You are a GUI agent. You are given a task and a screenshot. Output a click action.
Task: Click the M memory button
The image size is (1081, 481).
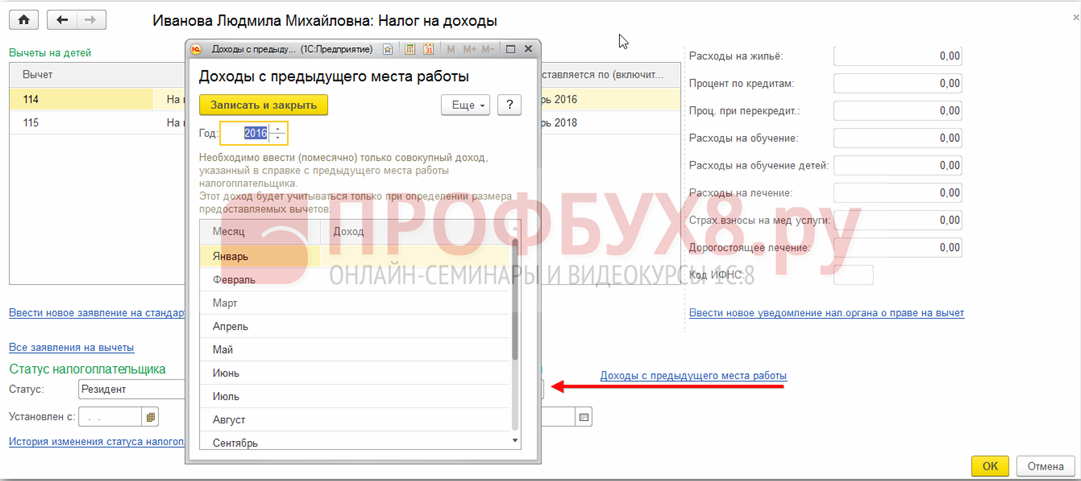pyautogui.click(x=451, y=50)
